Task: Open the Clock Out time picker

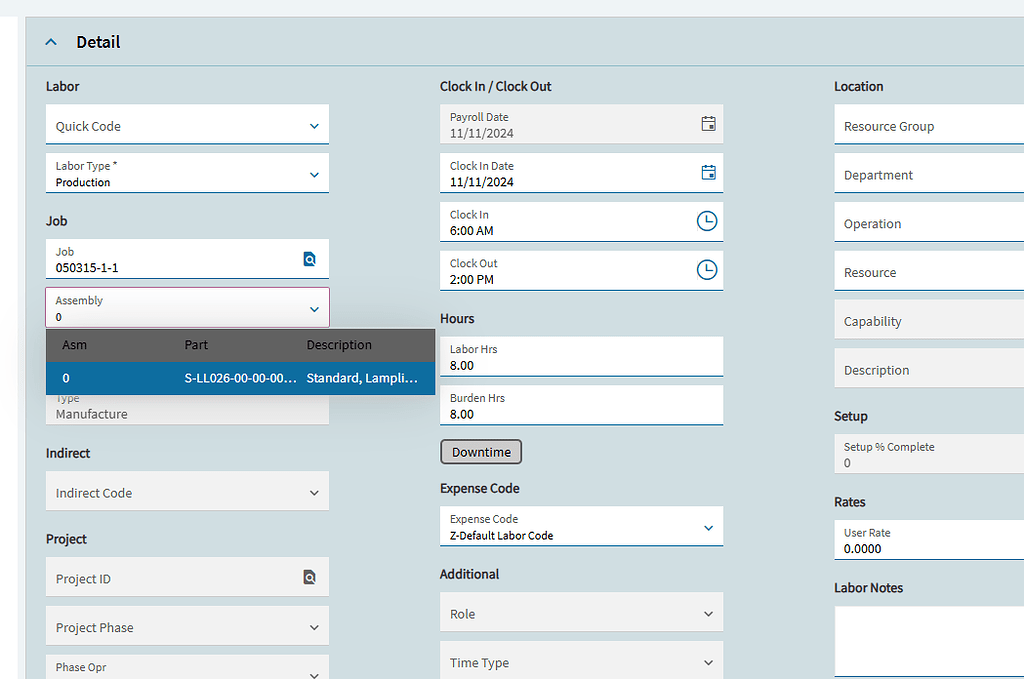Action: click(707, 269)
